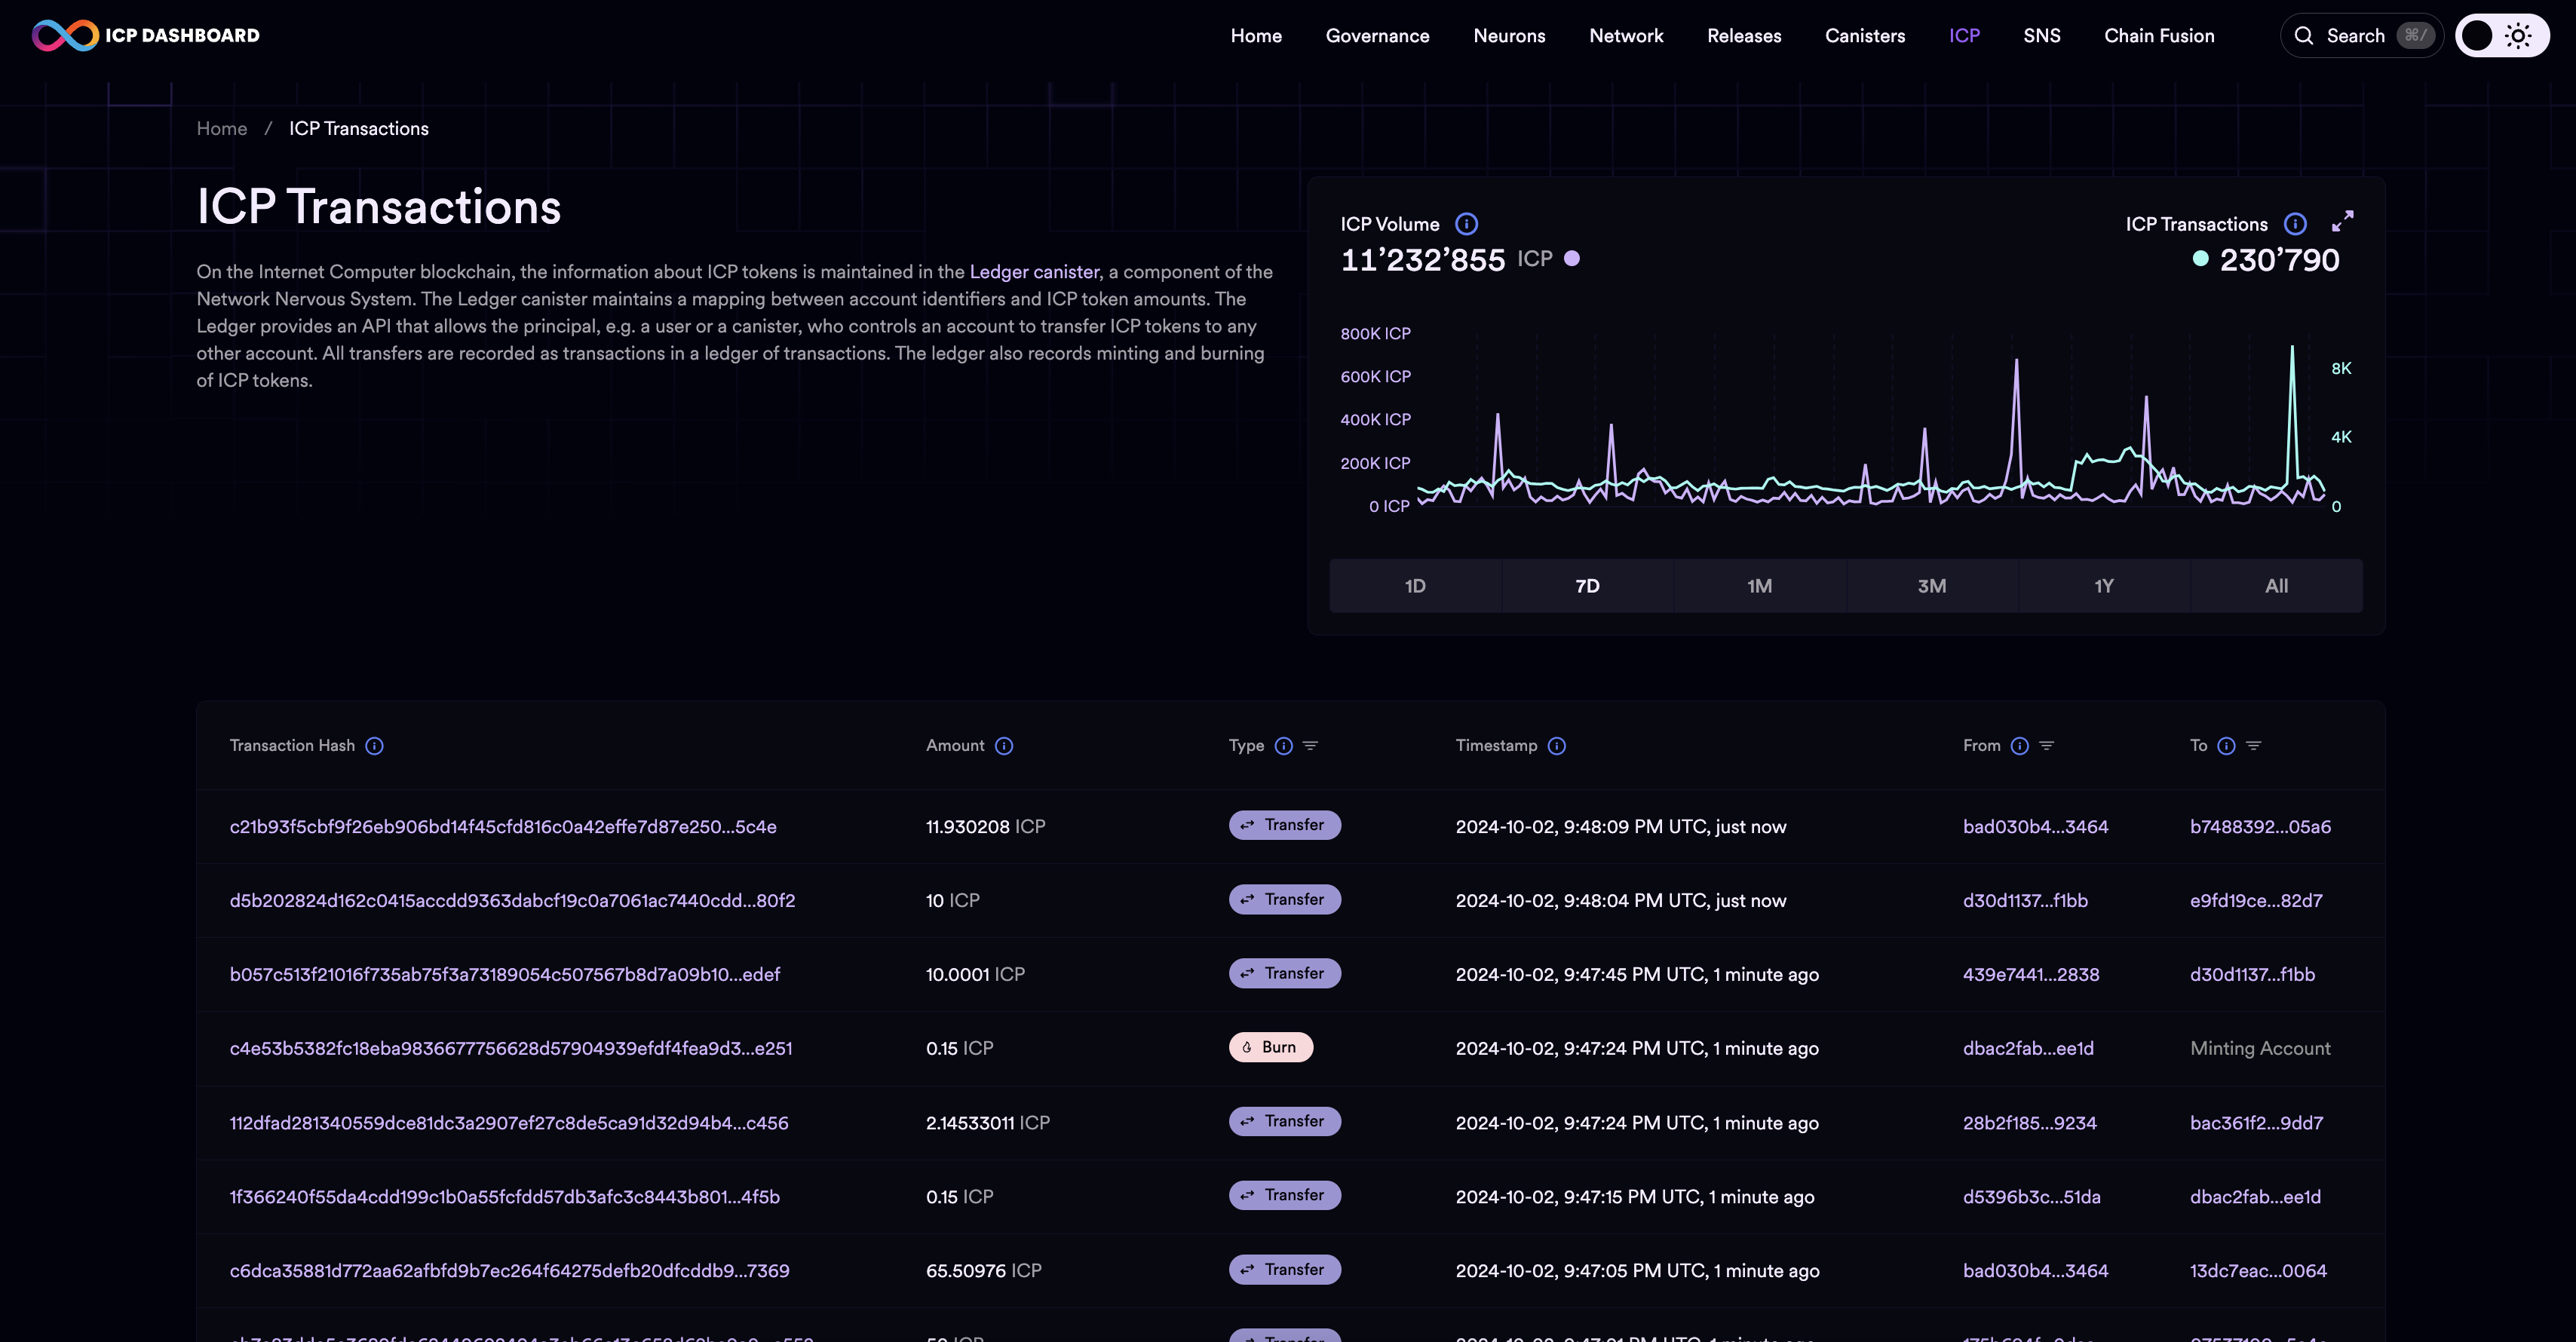2576x1342 pixels.
Task: Click the Timestamp column info icon
Action: pos(1556,746)
